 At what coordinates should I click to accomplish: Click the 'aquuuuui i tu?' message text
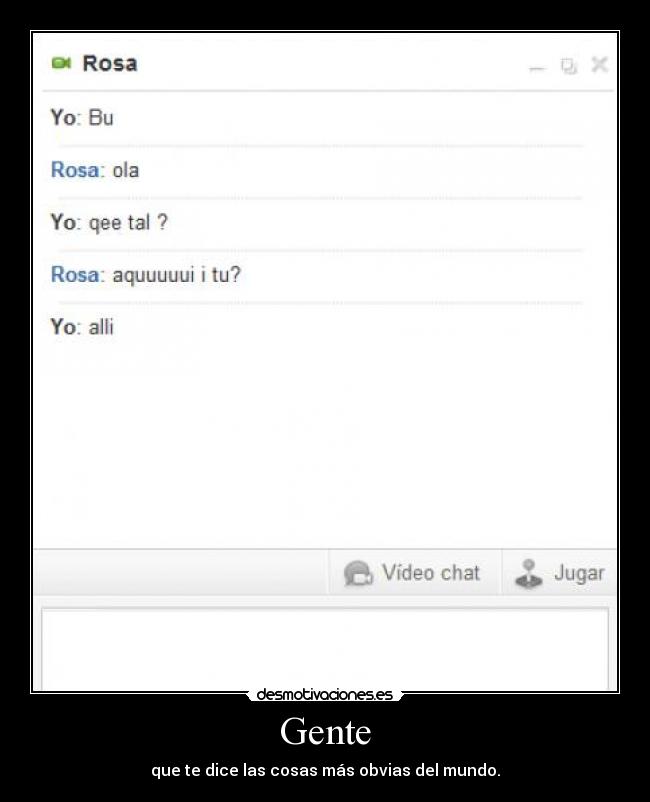176,275
